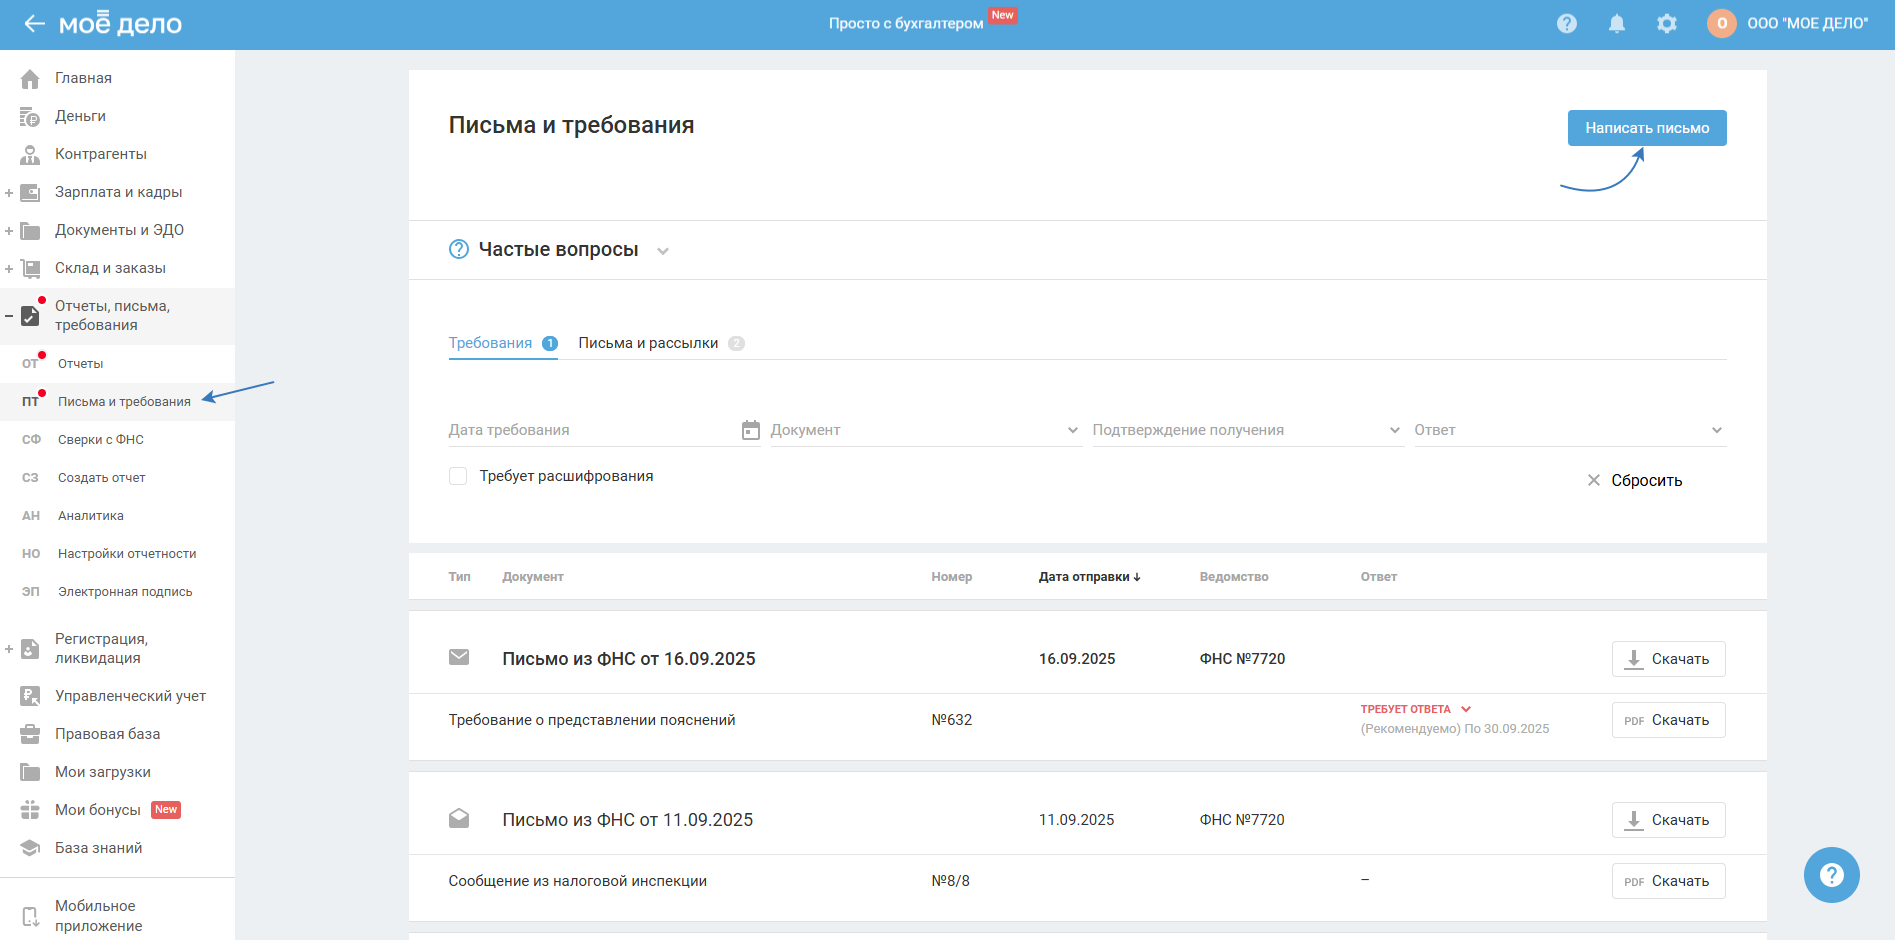The image size is (1895, 940).
Task: Open Сверки с ФНС in the sidebar
Action: (x=101, y=440)
